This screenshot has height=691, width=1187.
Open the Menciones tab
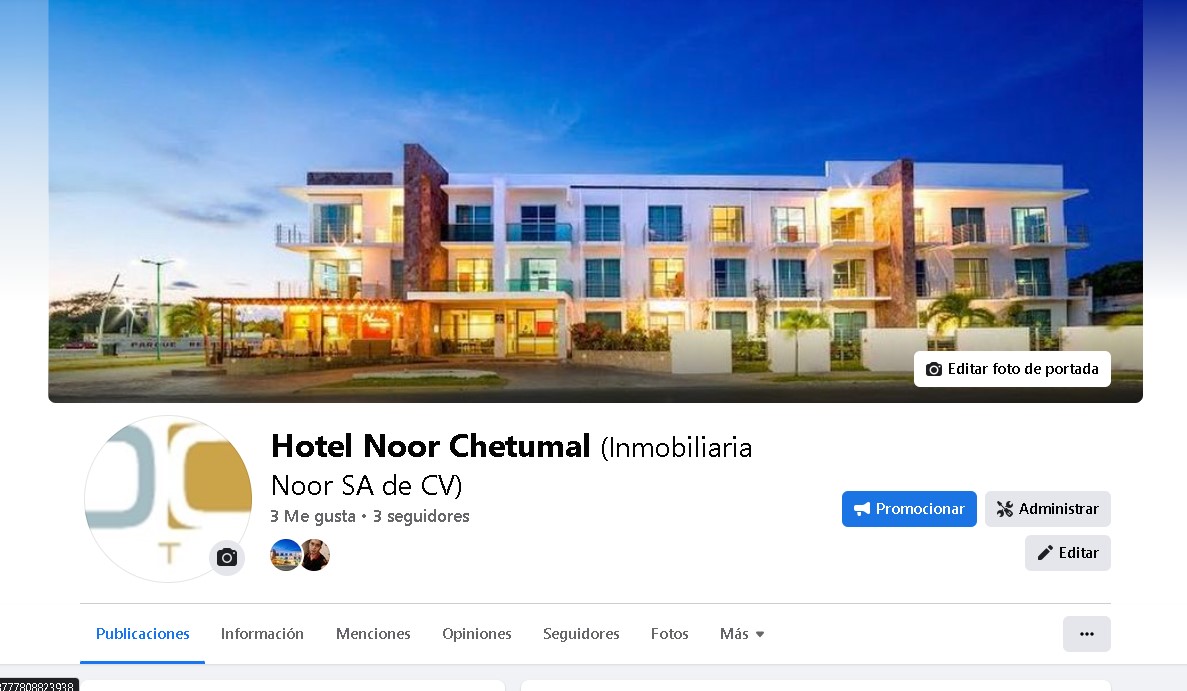click(x=373, y=634)
